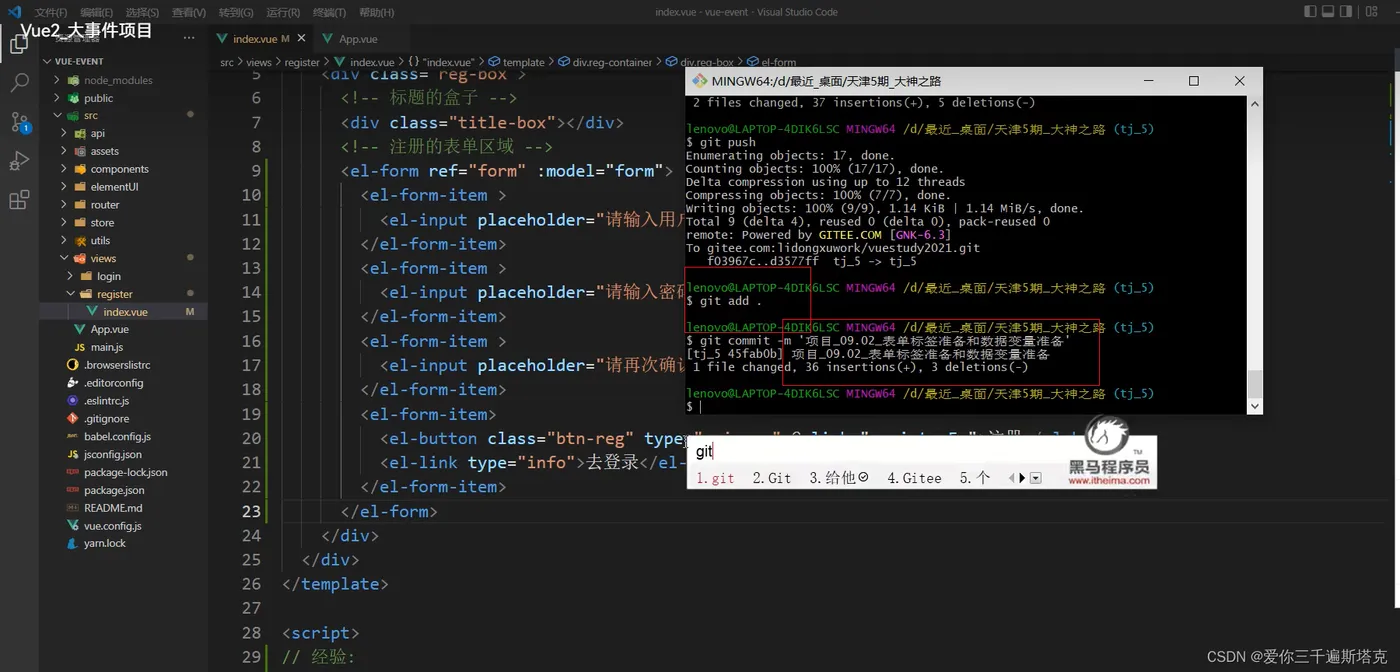Open the 查看(V) menu
The height and width of the screenshot is (672, 1400).
click(188, 12)
